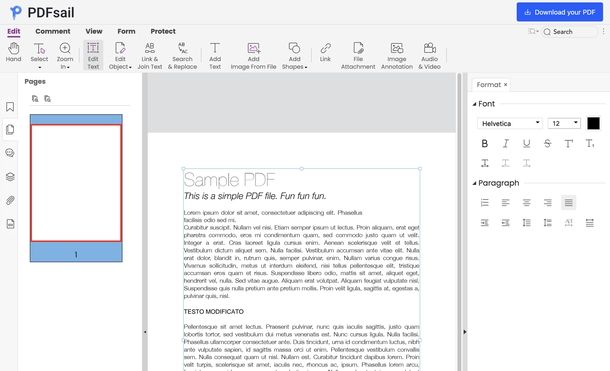Toggle italic formatting

click(505, 144)
